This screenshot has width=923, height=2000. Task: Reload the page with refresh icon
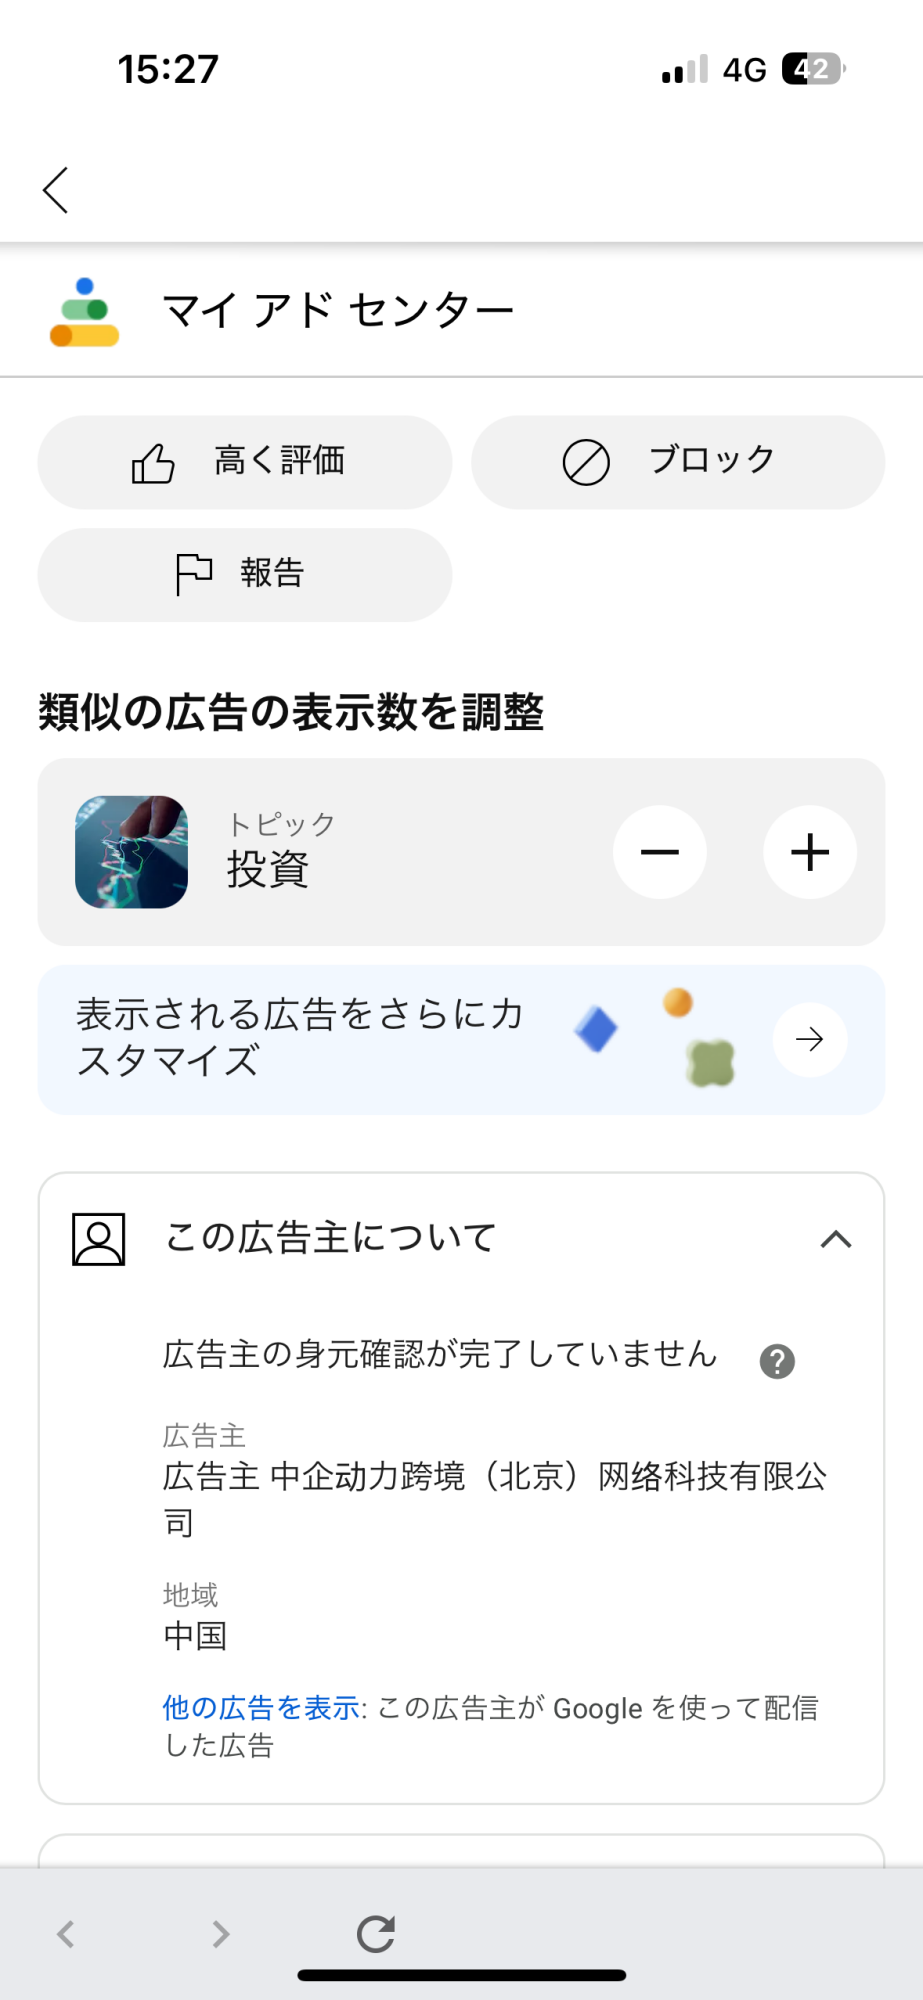(376, 1934)
